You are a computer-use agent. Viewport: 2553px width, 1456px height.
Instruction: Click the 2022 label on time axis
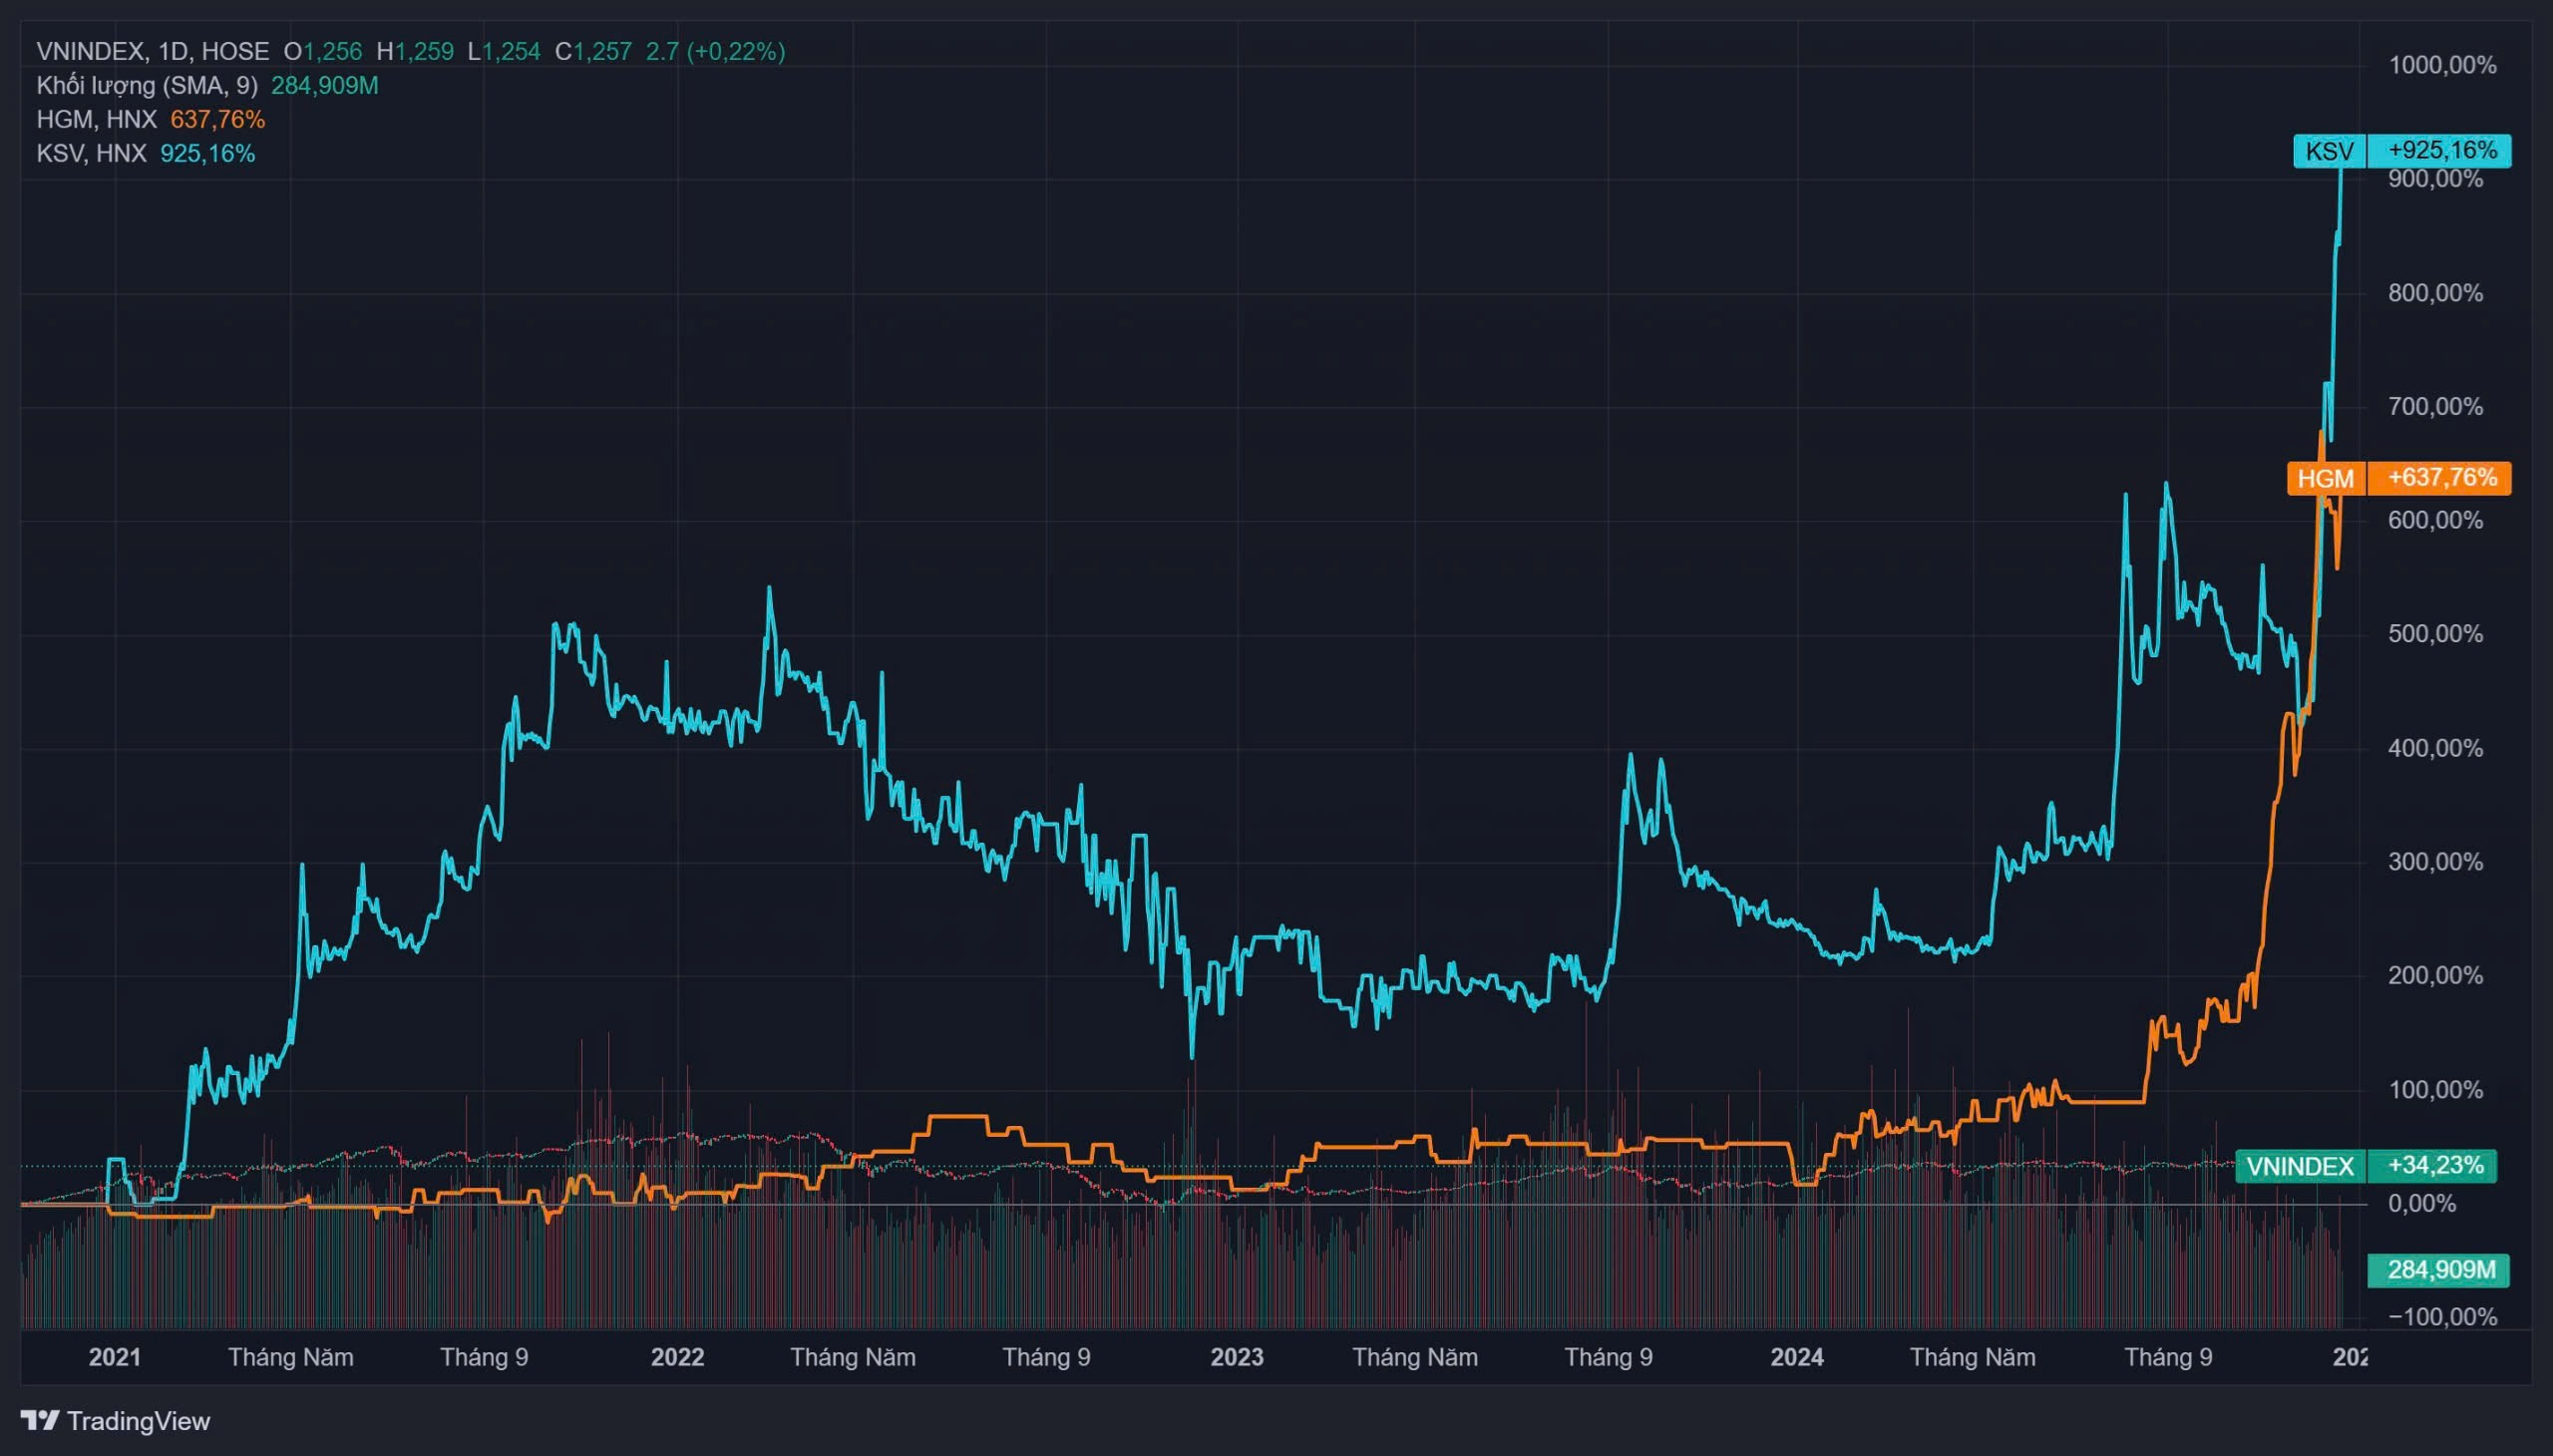point(678,1358)
